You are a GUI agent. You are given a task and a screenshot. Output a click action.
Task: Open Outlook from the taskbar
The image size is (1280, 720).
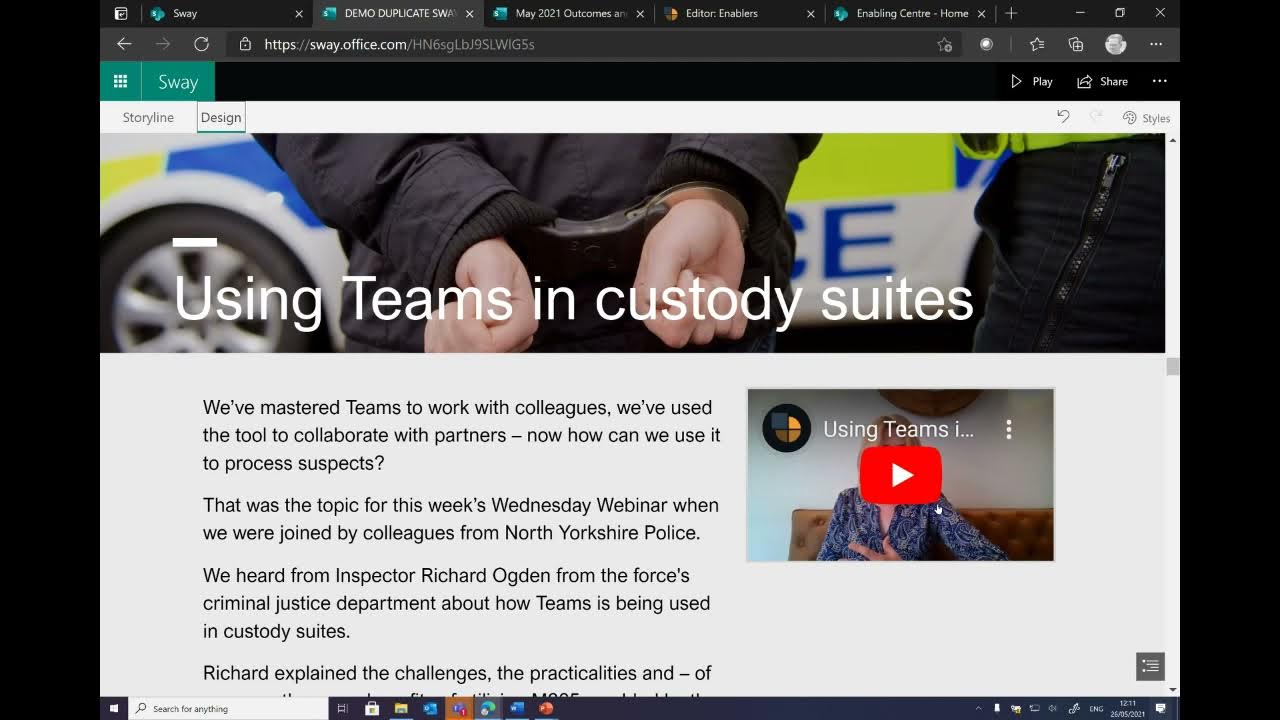click(430, 708)
